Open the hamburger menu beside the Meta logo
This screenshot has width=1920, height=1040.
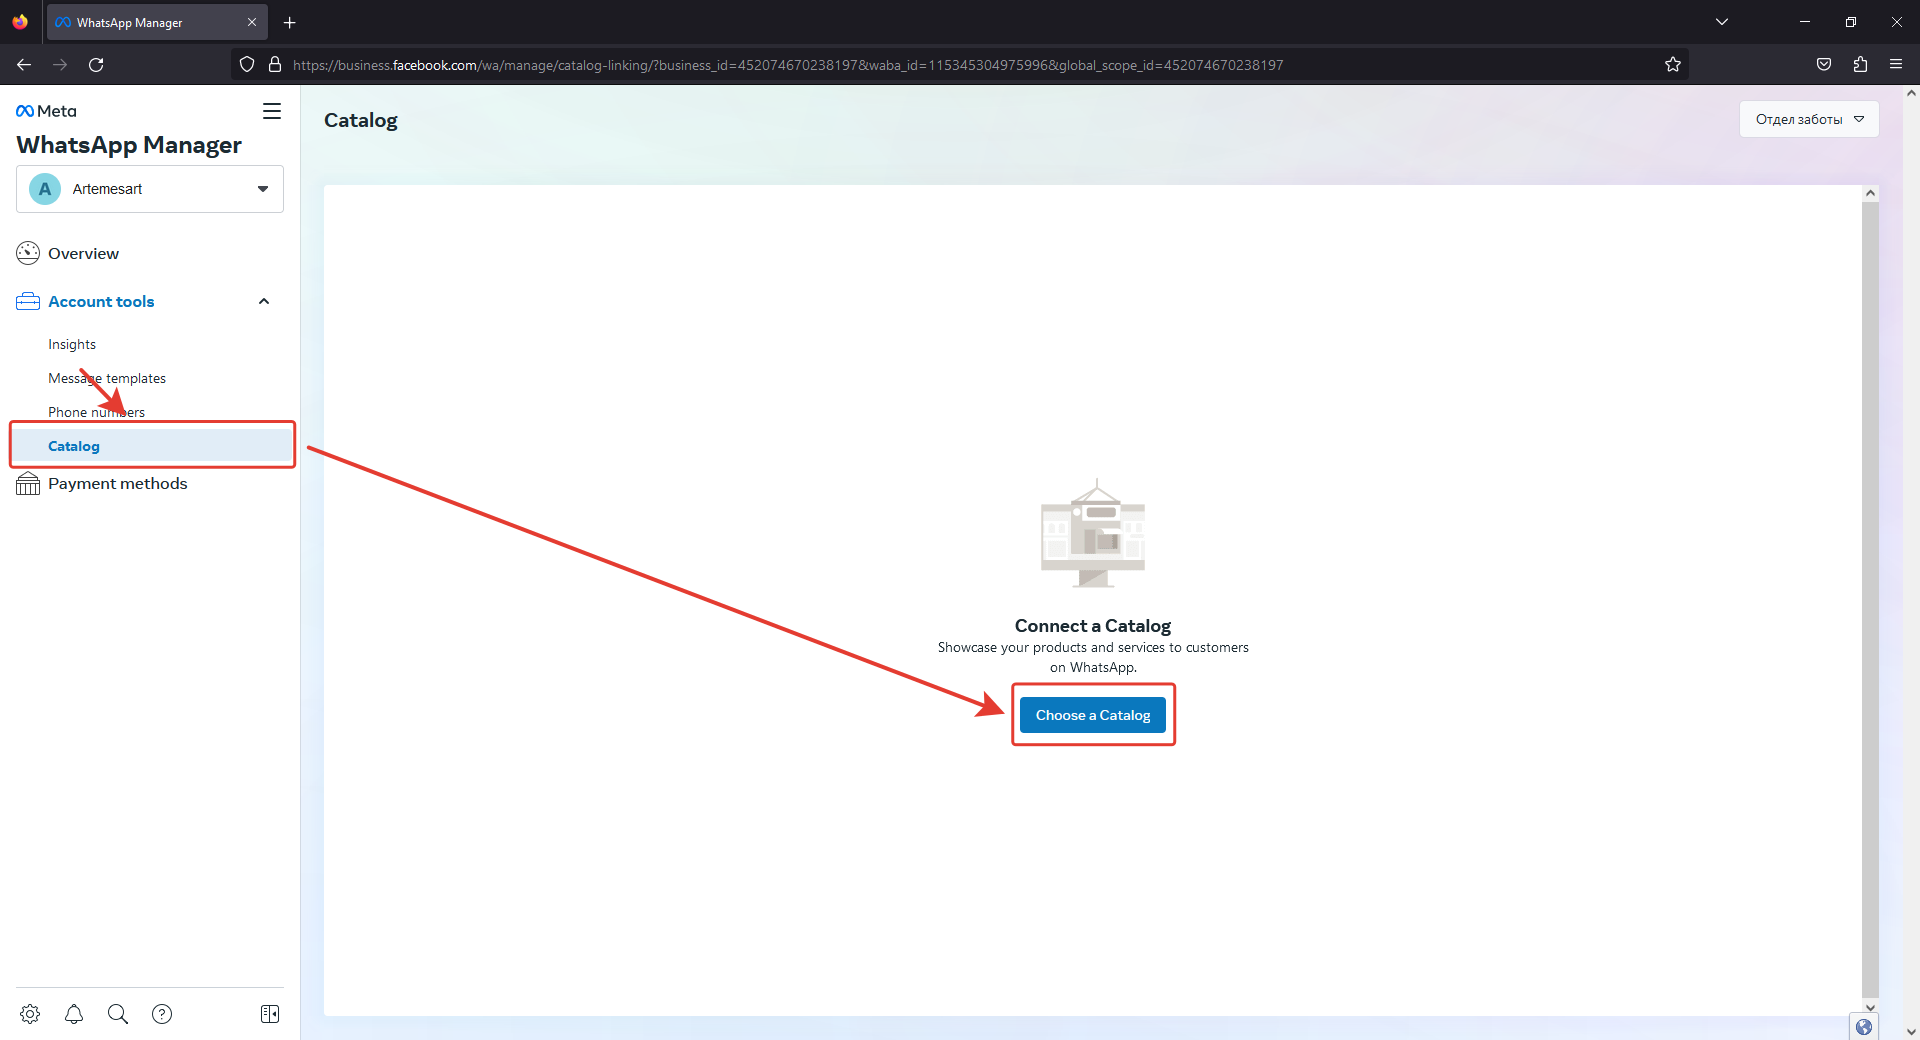[272, 111]
